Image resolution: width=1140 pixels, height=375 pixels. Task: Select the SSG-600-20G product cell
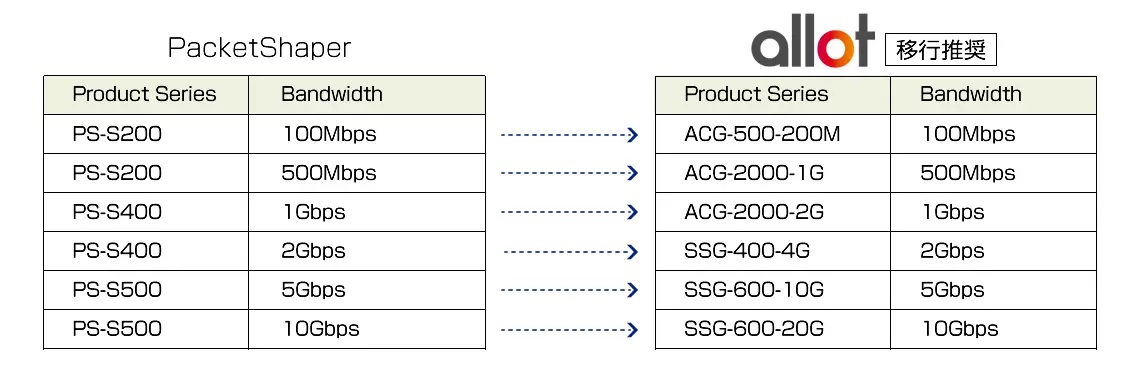(773, 328)
